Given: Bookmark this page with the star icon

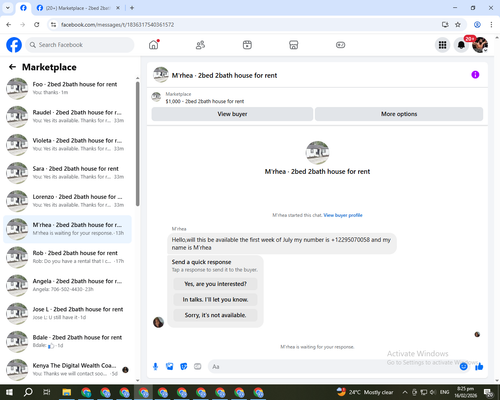Looking at the screenshot, I should (x=458, y=25).
